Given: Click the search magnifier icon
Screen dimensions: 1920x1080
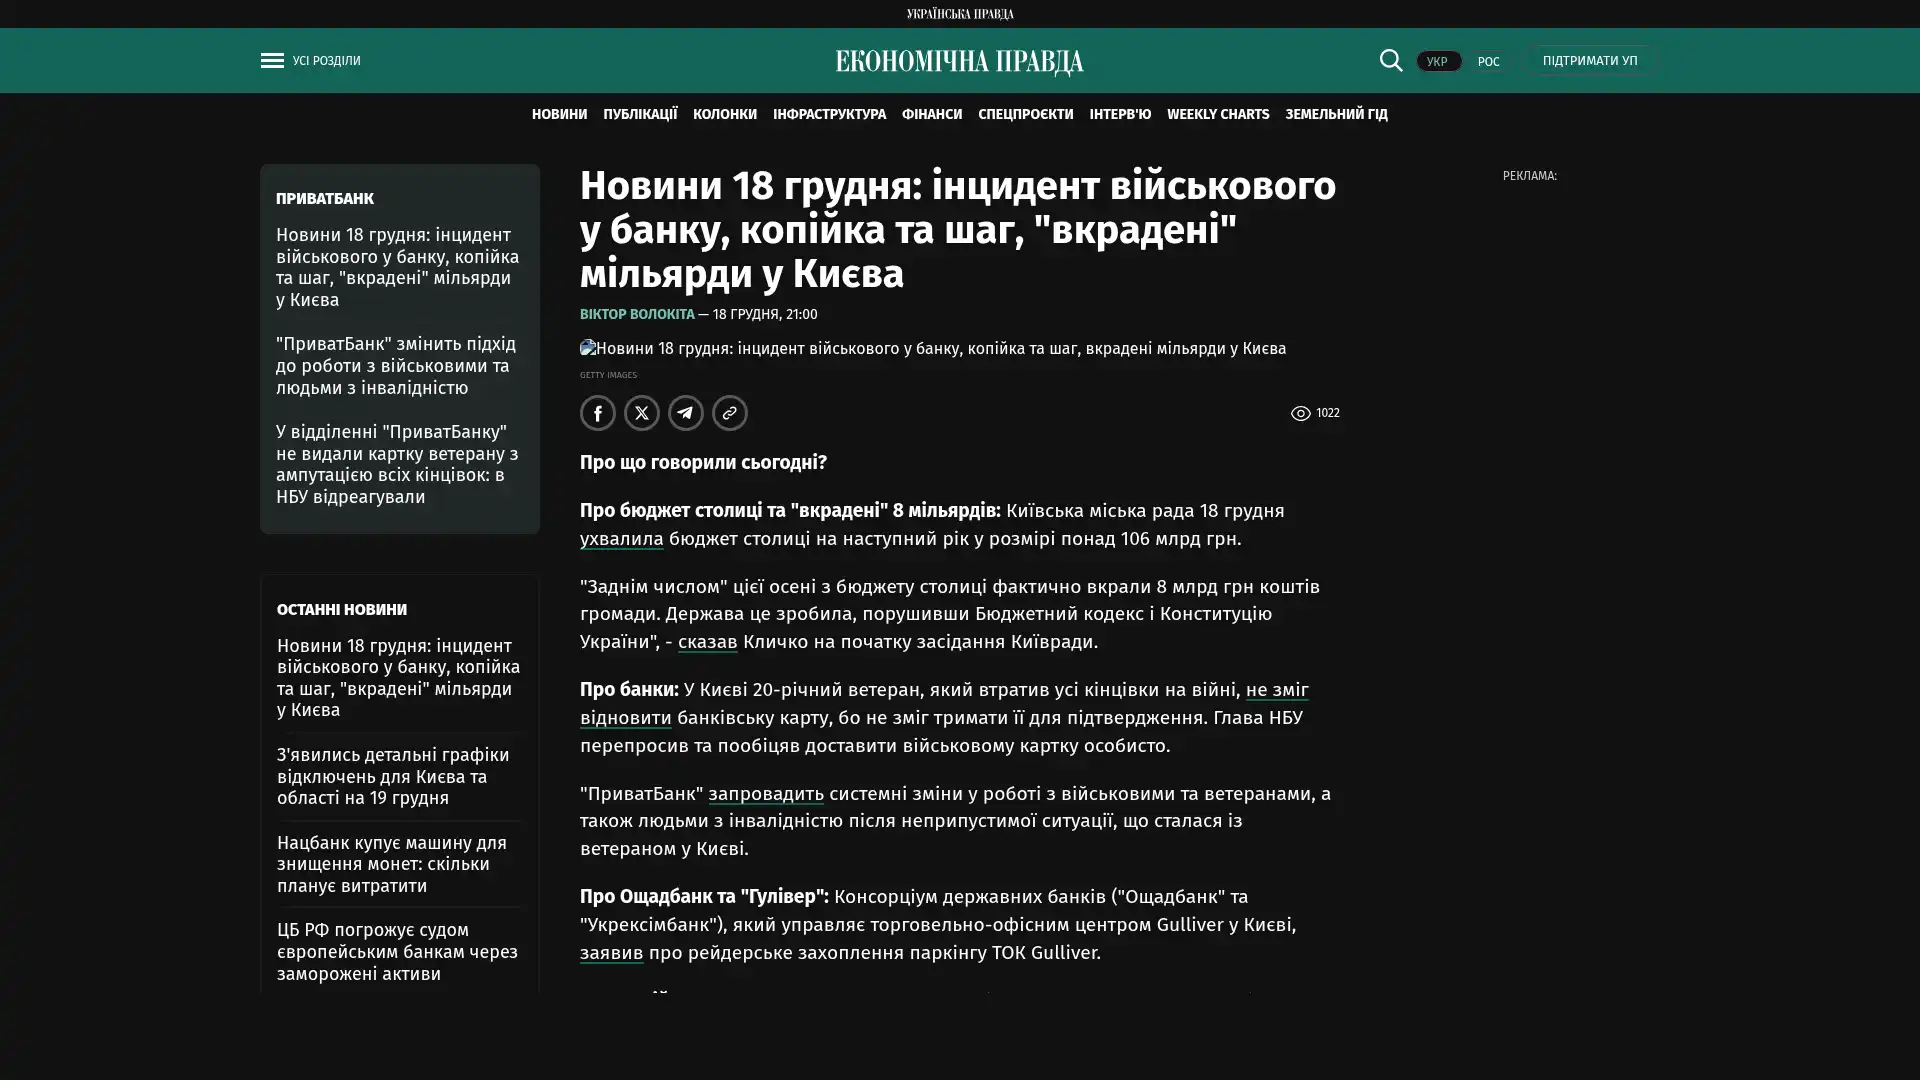Looking at the screenshot, I should 1390,61.
